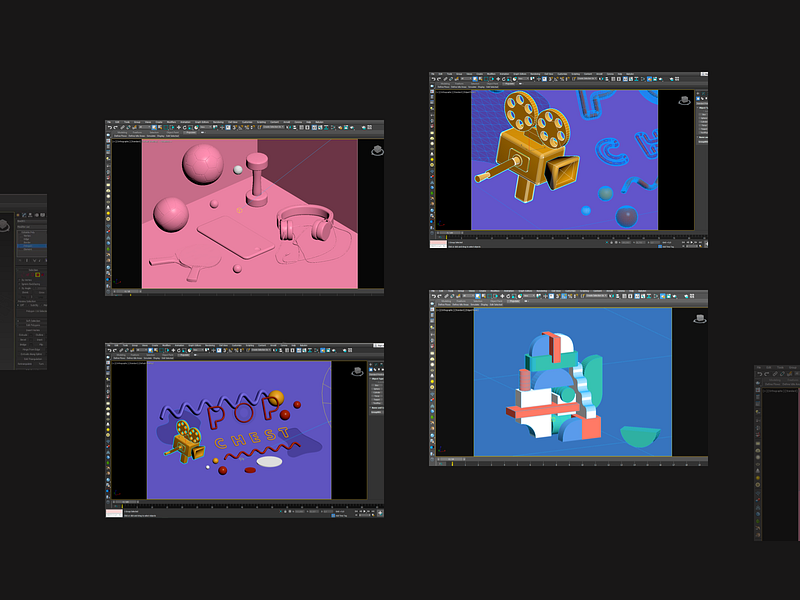Screen dimensions: 800x600
Task: Open Select by Name in pink scene window
Action: (160, 128)
